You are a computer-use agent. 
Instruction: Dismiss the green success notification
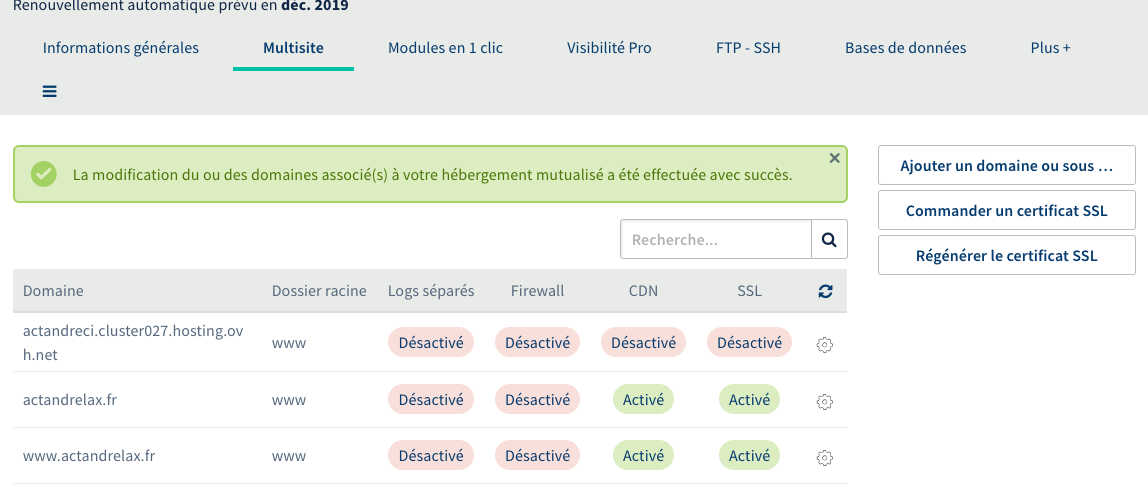point(835,158)
